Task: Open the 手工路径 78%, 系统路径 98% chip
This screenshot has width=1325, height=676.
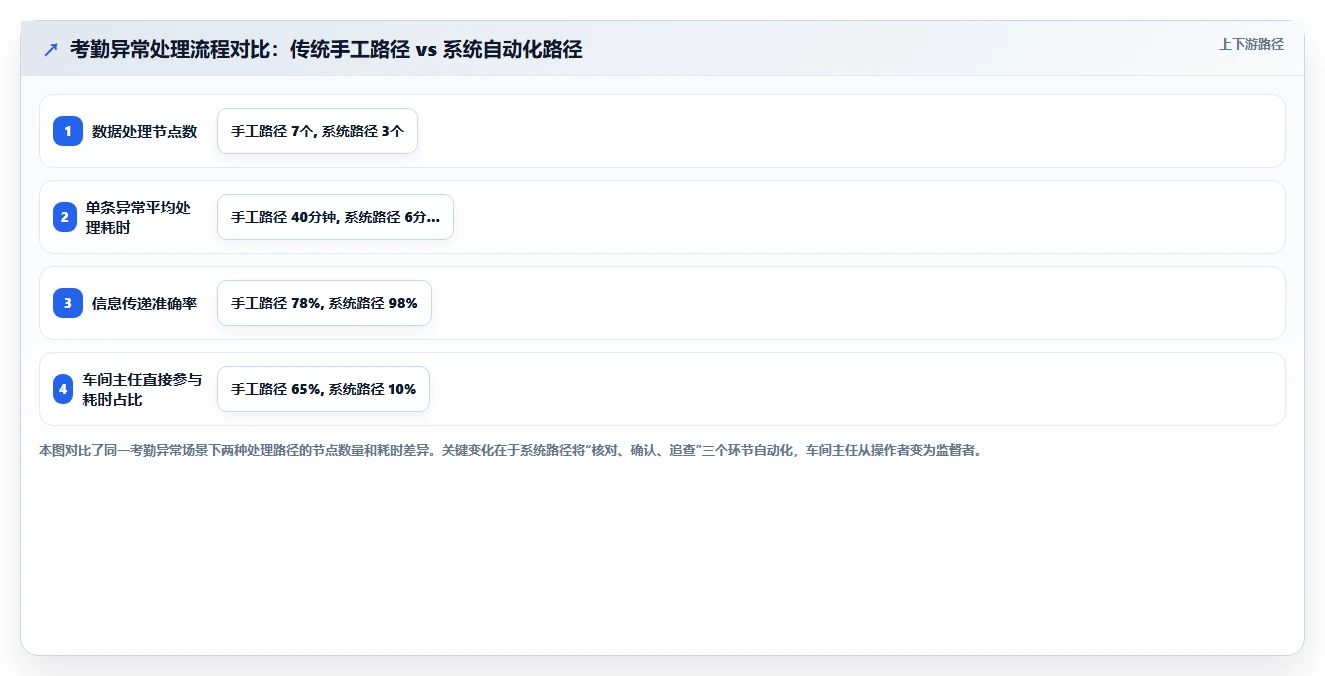Action: tap(324, 303)
